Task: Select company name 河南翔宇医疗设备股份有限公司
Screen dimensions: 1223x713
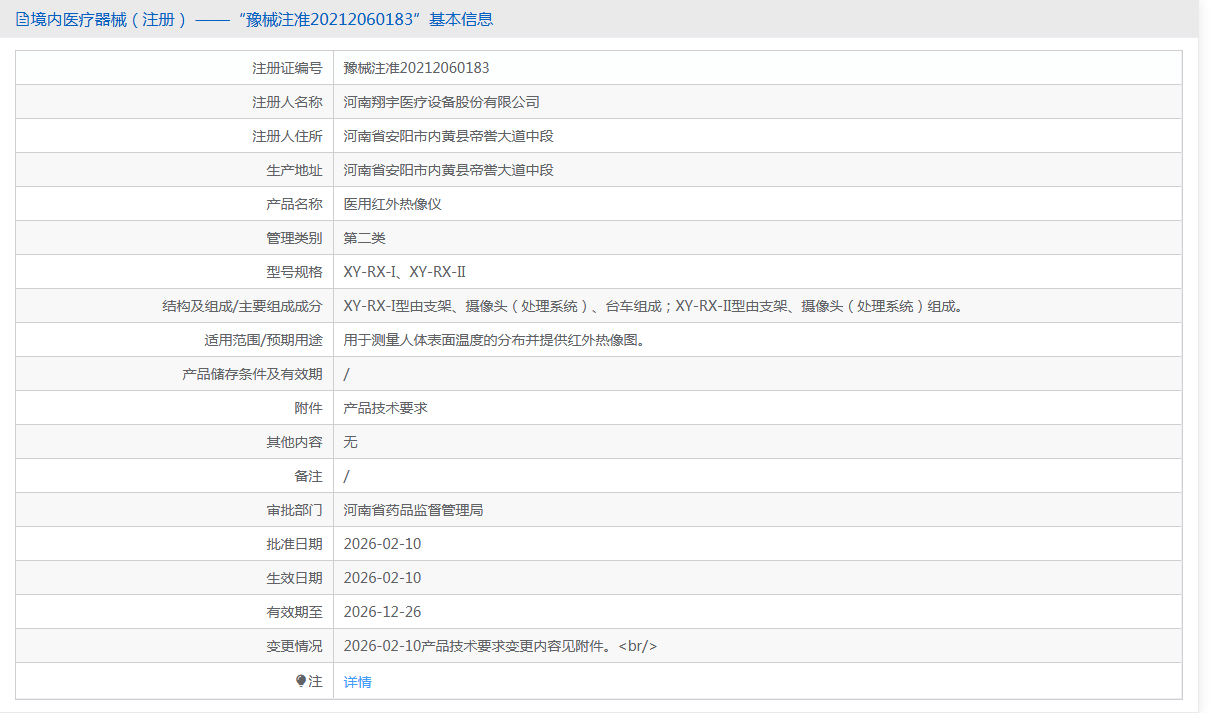Action: pos(441,102)
